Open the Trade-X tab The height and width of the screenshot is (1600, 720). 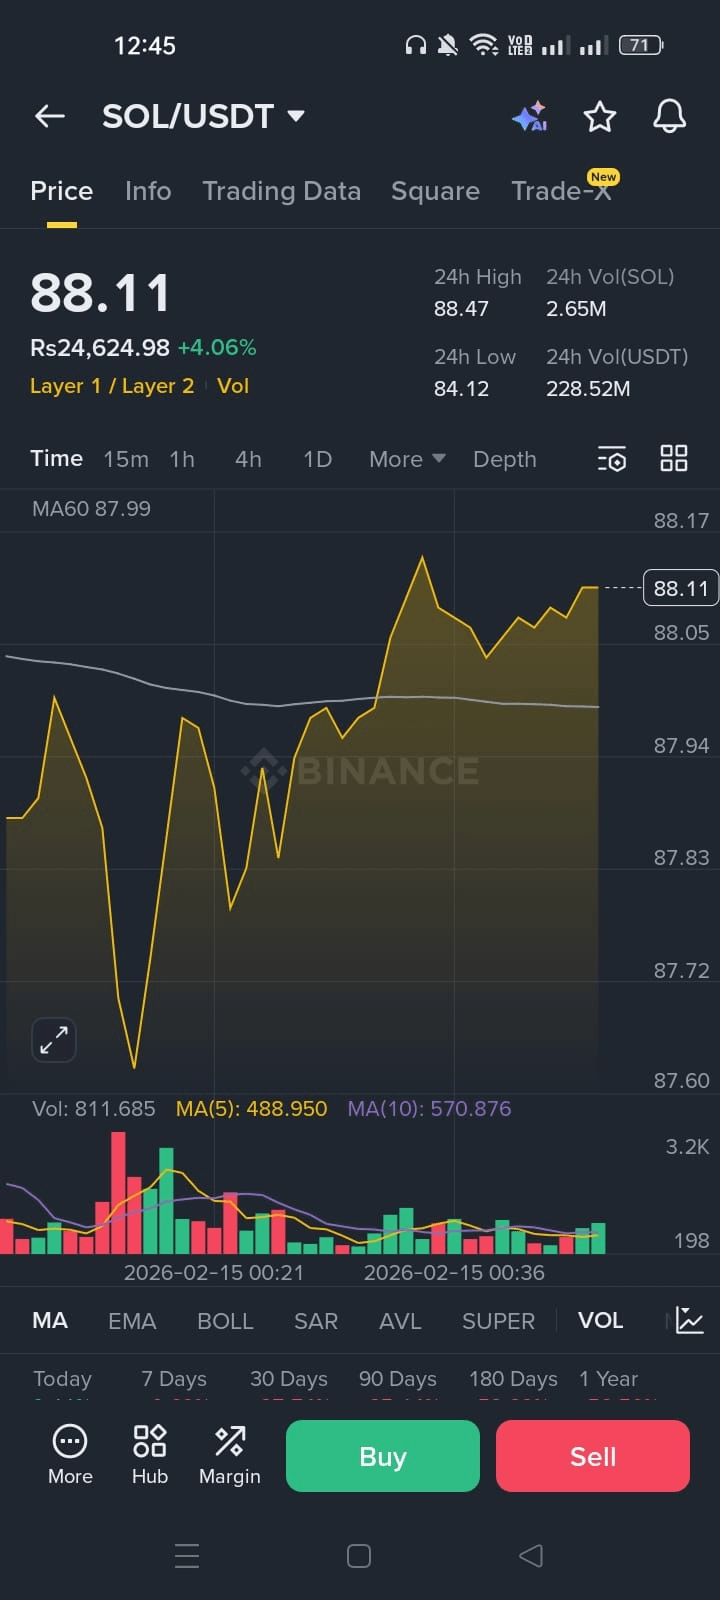click(x=561, y=191)
